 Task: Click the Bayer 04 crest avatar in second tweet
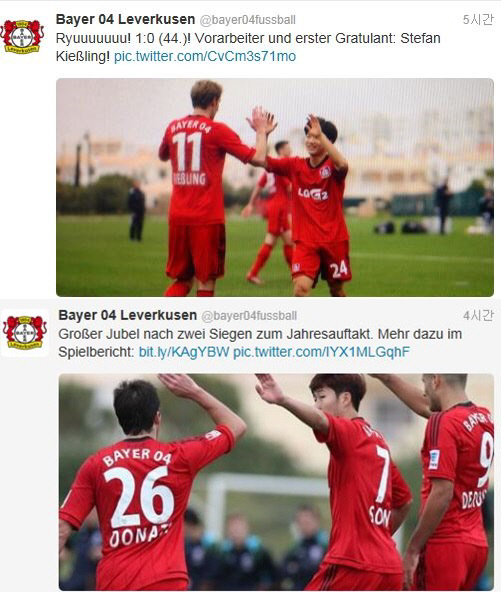[25, 333]
